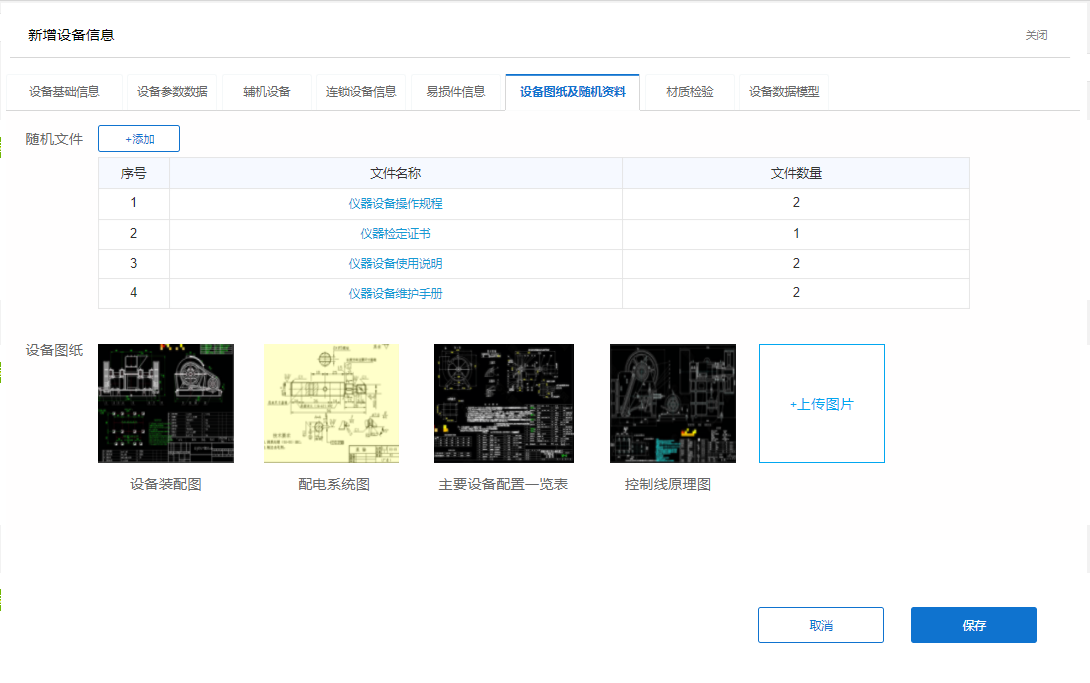Click the blue 保存 button
Viewport: 1090px width, 683px height.
973,625
